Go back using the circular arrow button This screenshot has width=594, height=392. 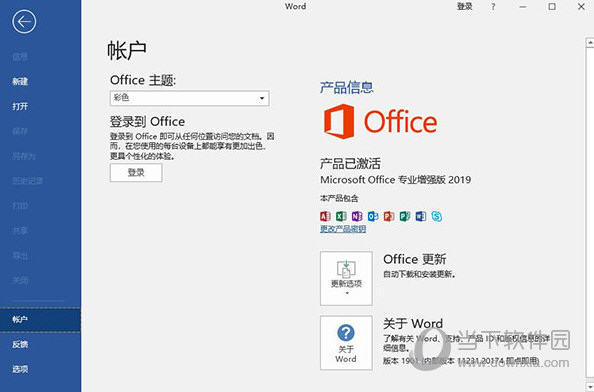coord(24,22)
